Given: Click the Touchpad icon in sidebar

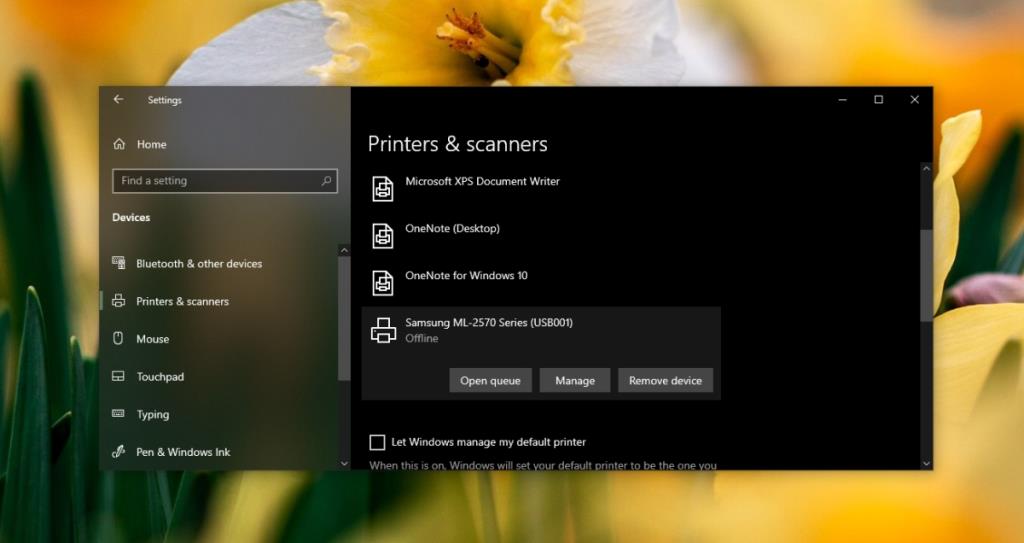Looking at the screenshot, I should (118, 377).
